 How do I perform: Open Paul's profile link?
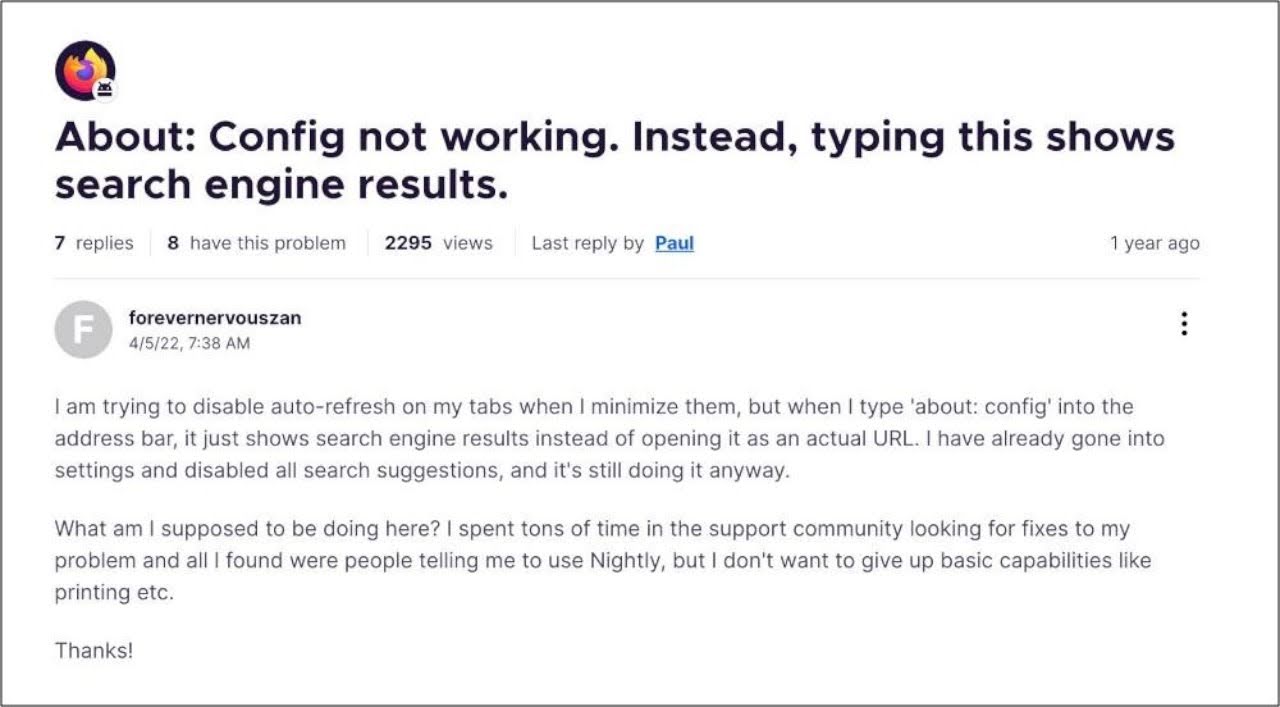point(674,243)
